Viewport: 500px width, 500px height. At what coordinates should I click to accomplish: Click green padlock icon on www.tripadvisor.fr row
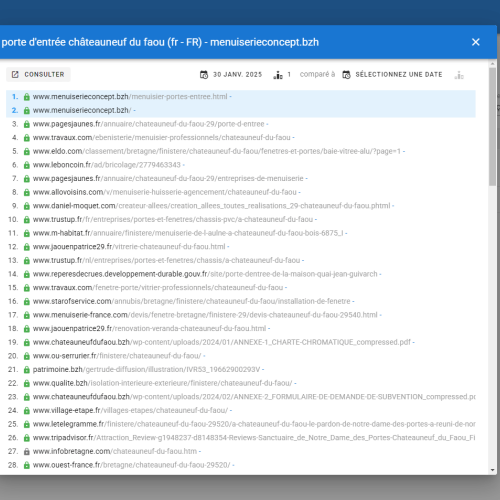click(27, 438)
